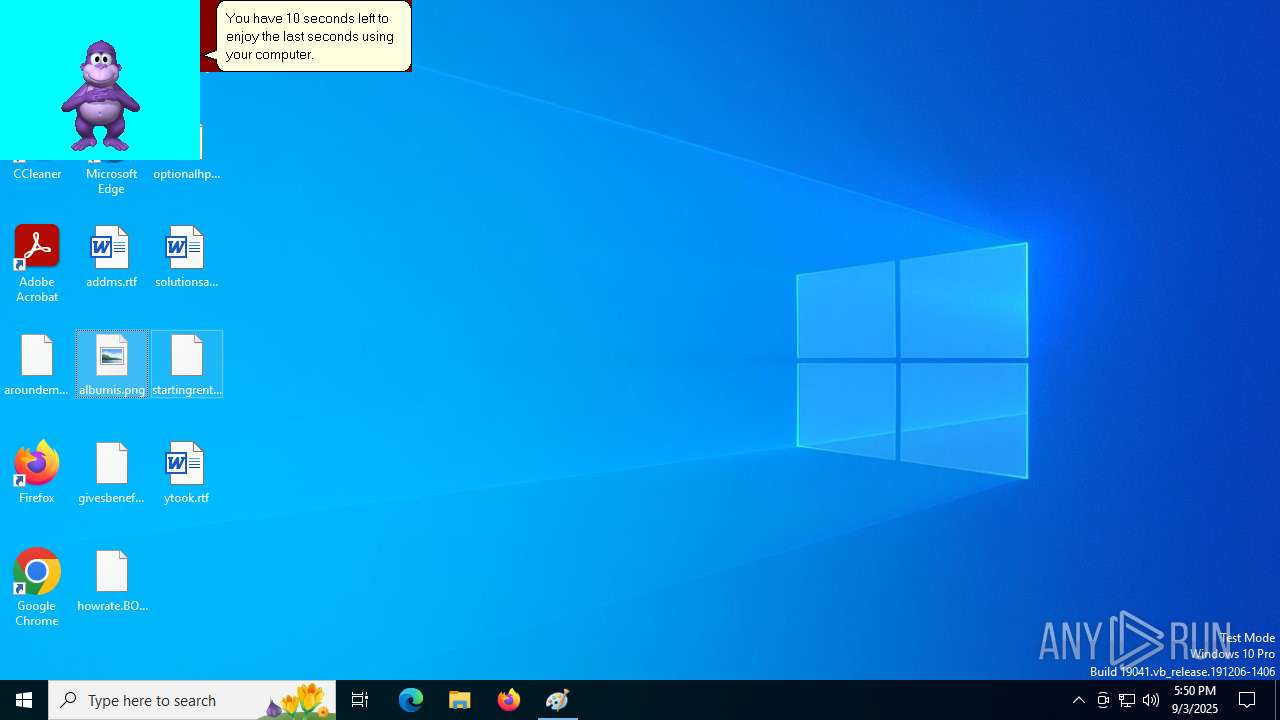The width and height of the screenshot is (1280, 720).
Task: Open the Windows Start menu
Action: coord(24,700)
